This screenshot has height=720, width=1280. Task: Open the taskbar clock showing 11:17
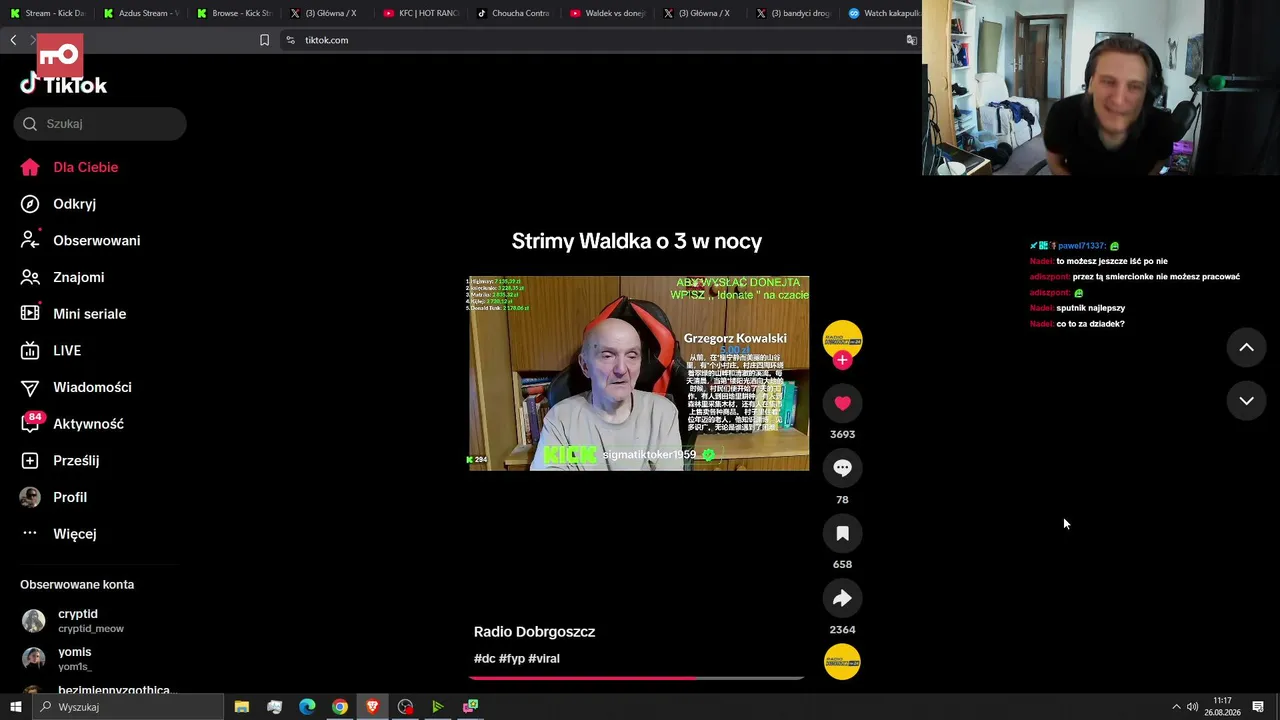(x=1222, y=707)
